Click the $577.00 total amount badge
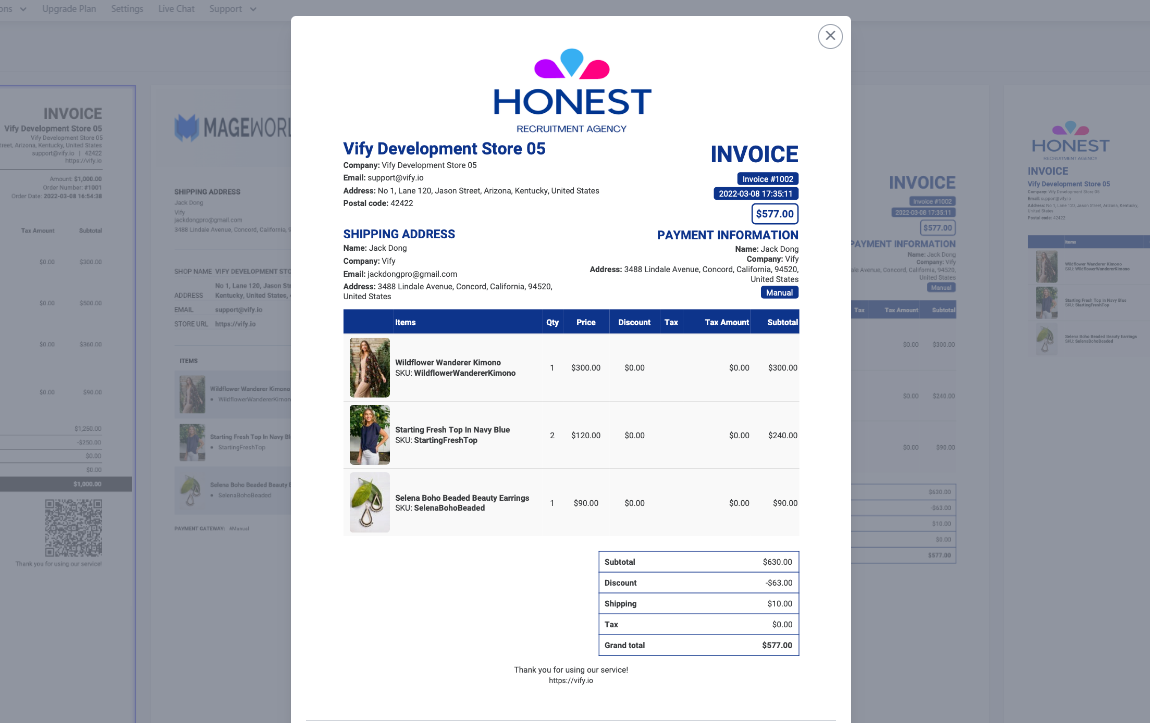This screenshot has height=723, width=1150. [x=774, y=214]
